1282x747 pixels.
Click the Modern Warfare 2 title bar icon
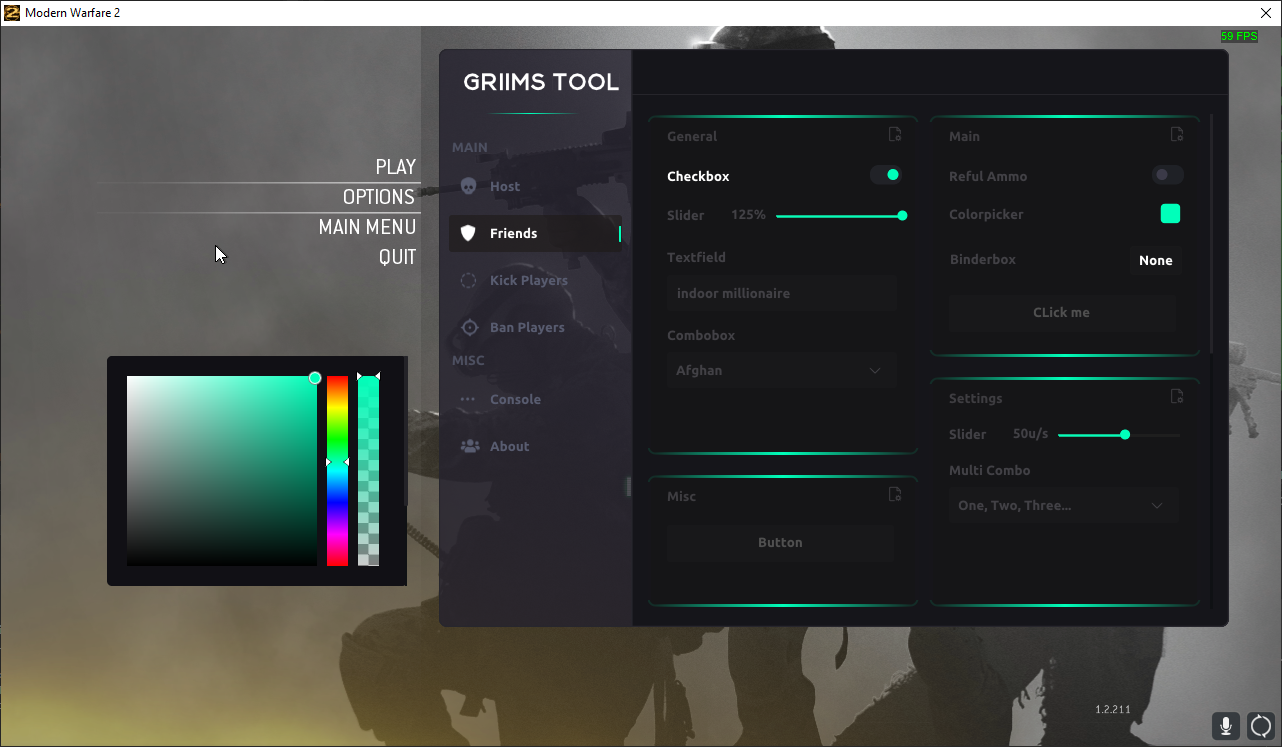click(x=12, y=13)
